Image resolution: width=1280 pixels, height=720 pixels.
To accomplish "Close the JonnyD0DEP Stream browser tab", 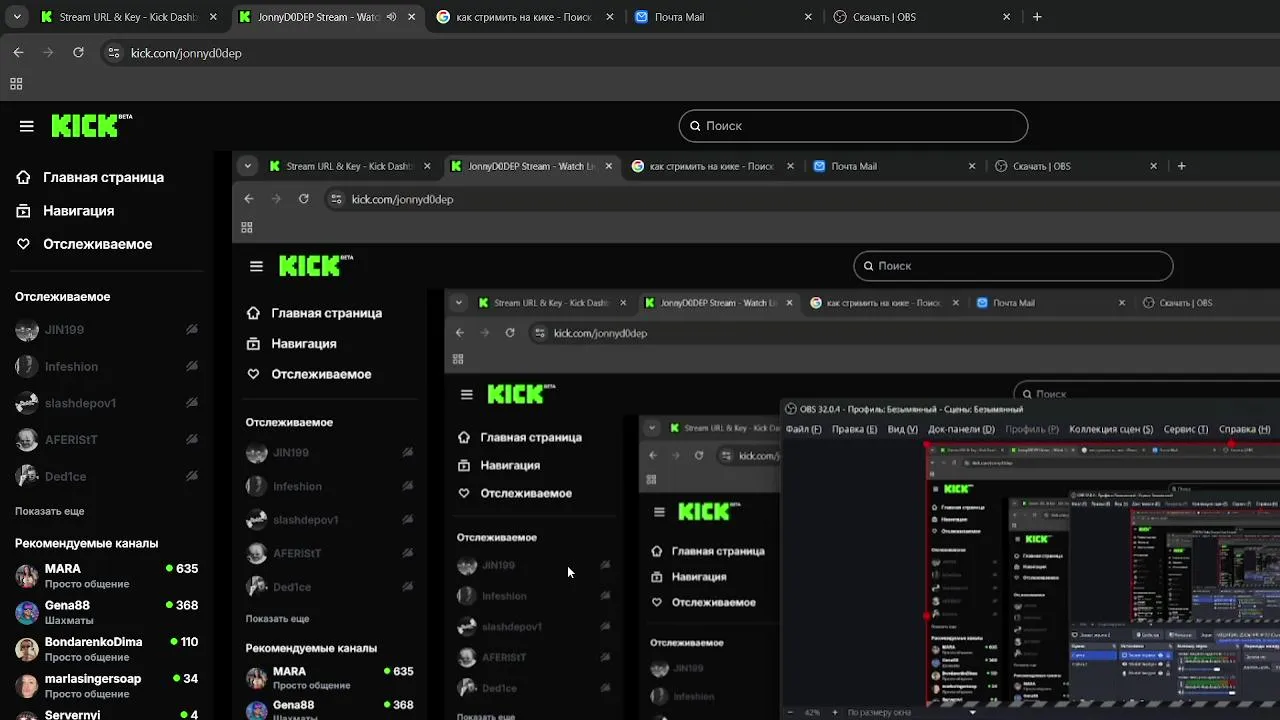I will (411, 17).
